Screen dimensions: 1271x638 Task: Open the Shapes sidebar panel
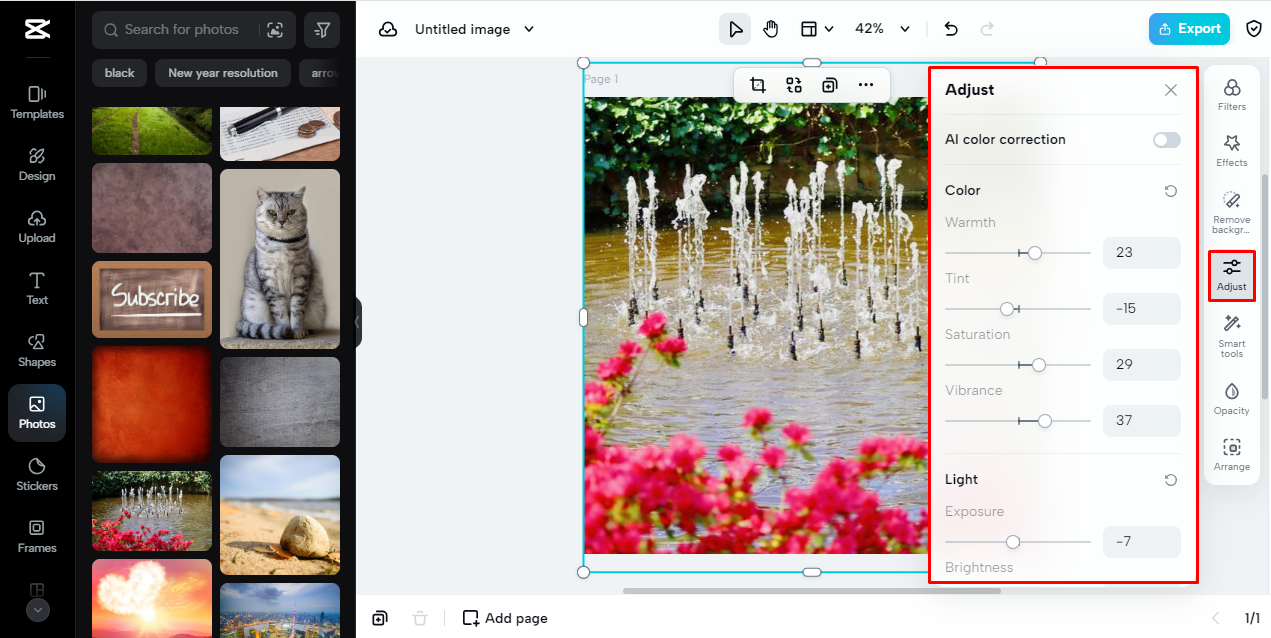click(37, 350)
